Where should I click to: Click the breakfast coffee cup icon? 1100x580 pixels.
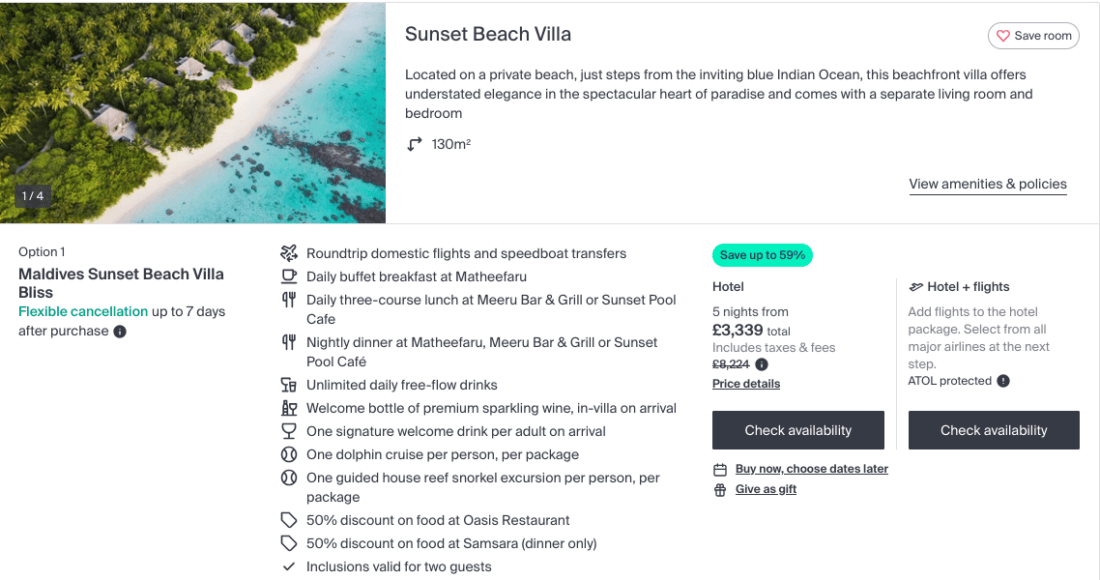pyautogui.click(x=289, y=277)
